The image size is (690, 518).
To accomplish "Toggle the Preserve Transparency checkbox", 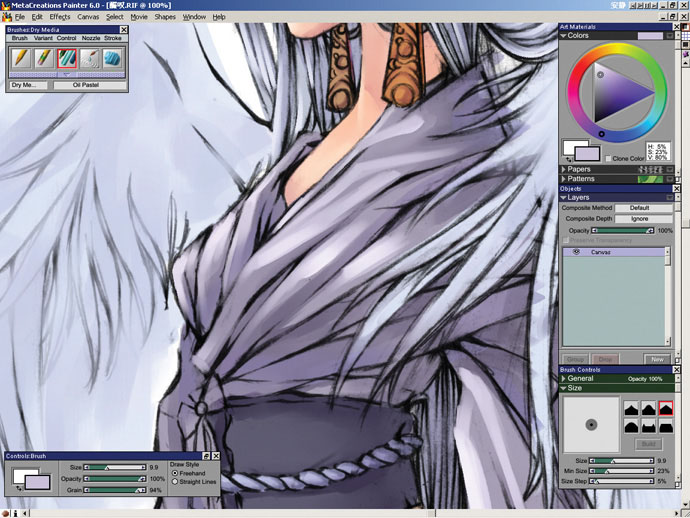I will click(566, 240).
